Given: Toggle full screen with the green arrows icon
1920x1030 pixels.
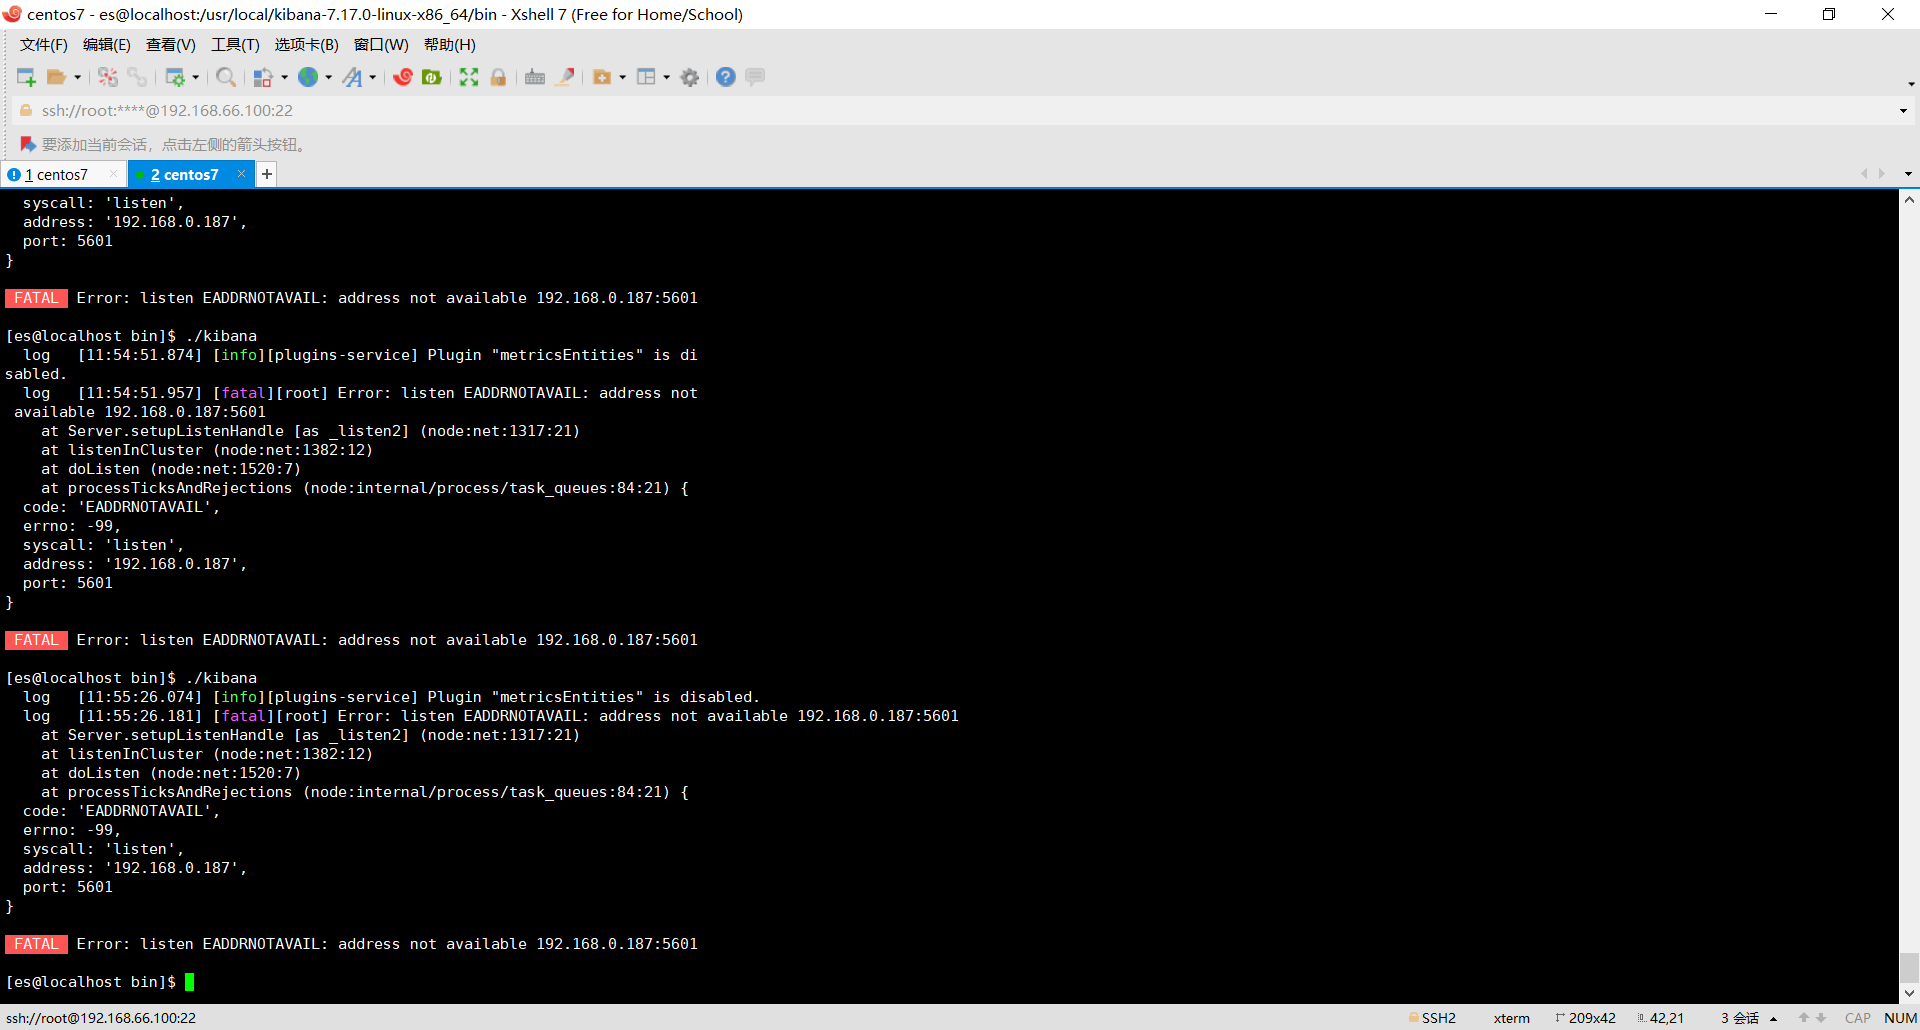Looking at the screenshot, I should pyautogui.click(x=469, y=77).
